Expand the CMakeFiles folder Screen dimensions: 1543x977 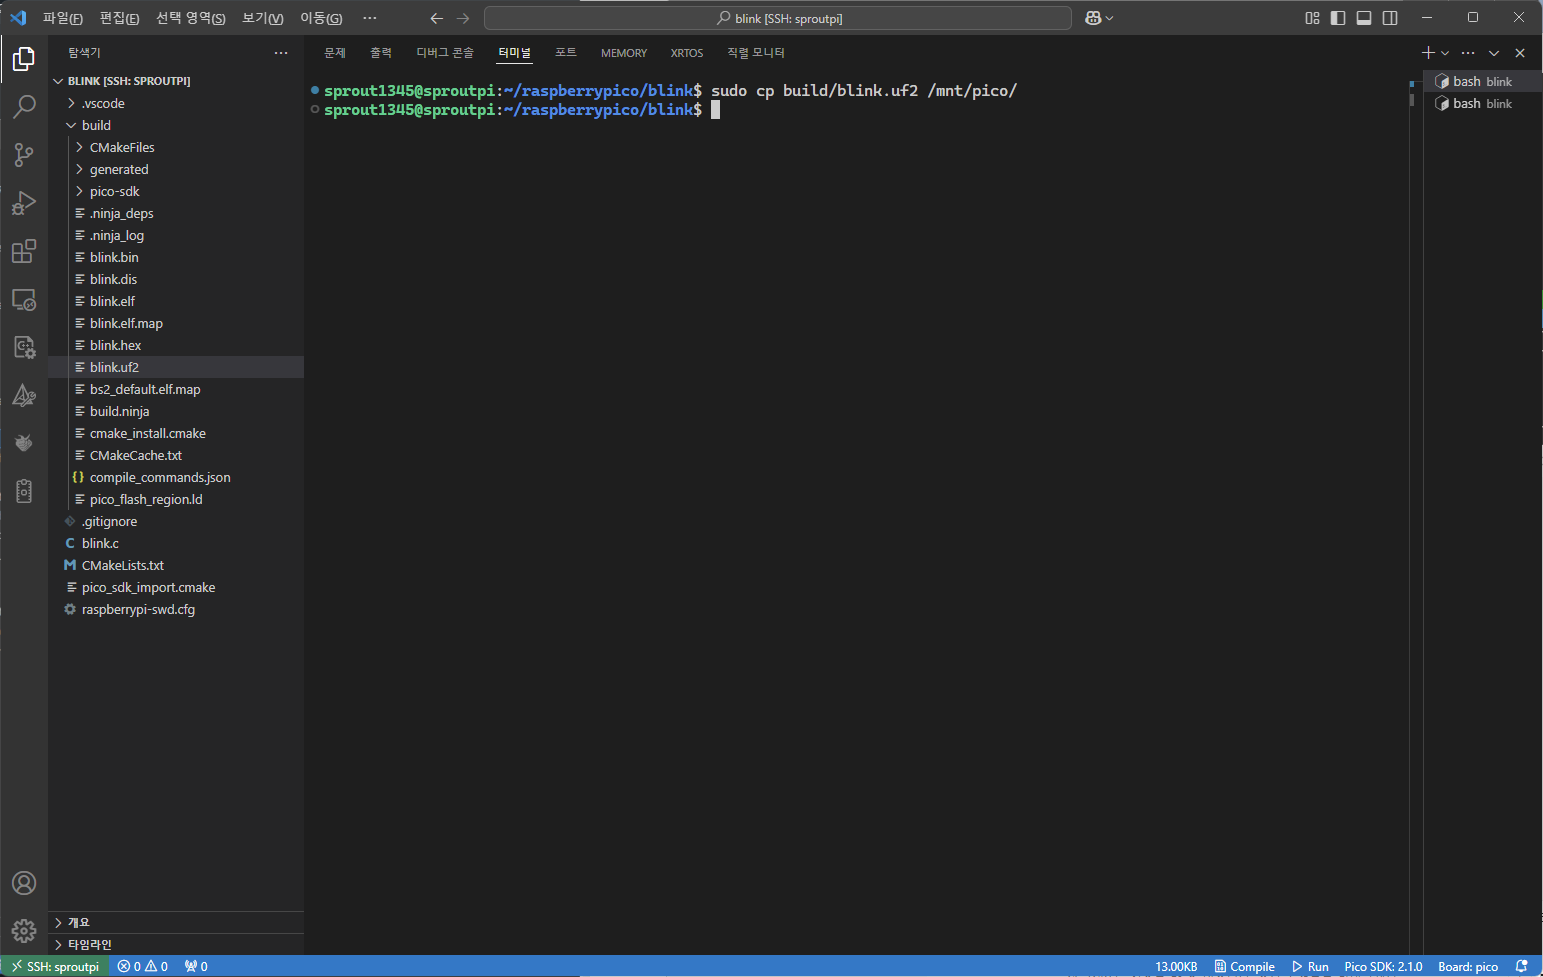[176, 147]
